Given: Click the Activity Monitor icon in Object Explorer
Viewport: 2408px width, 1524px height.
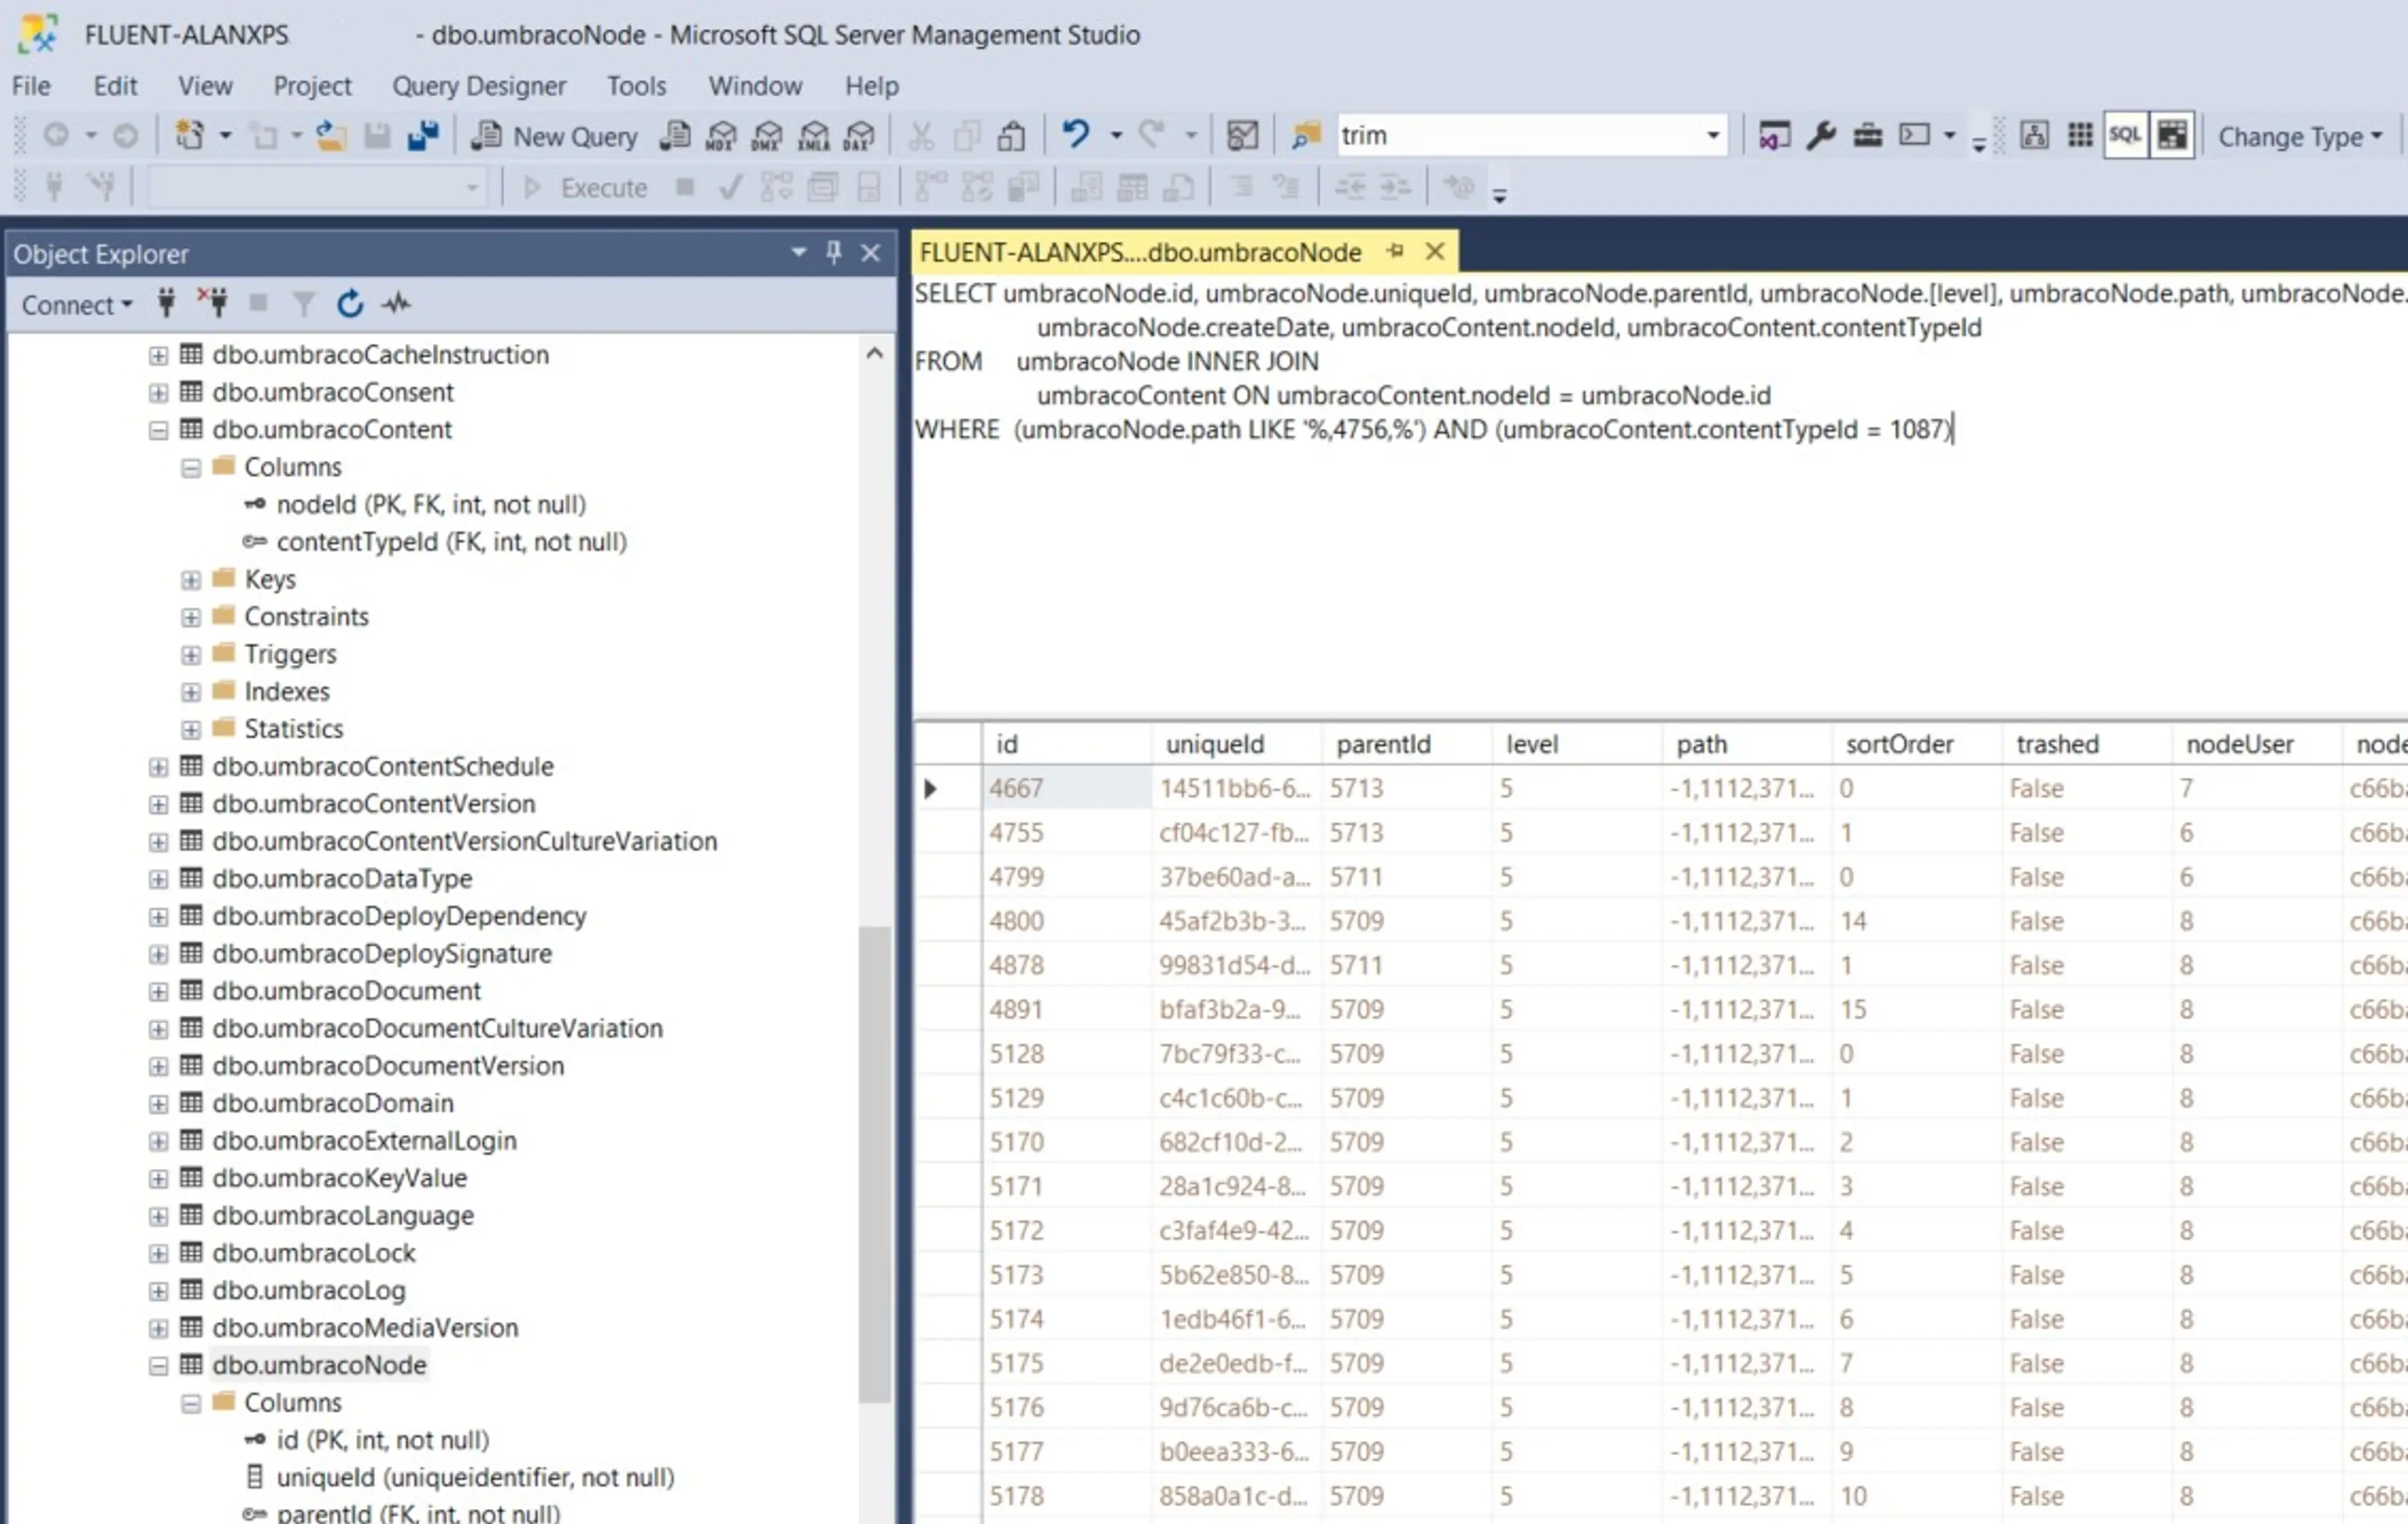Looking at the screenshot, I should pos(396,304).
